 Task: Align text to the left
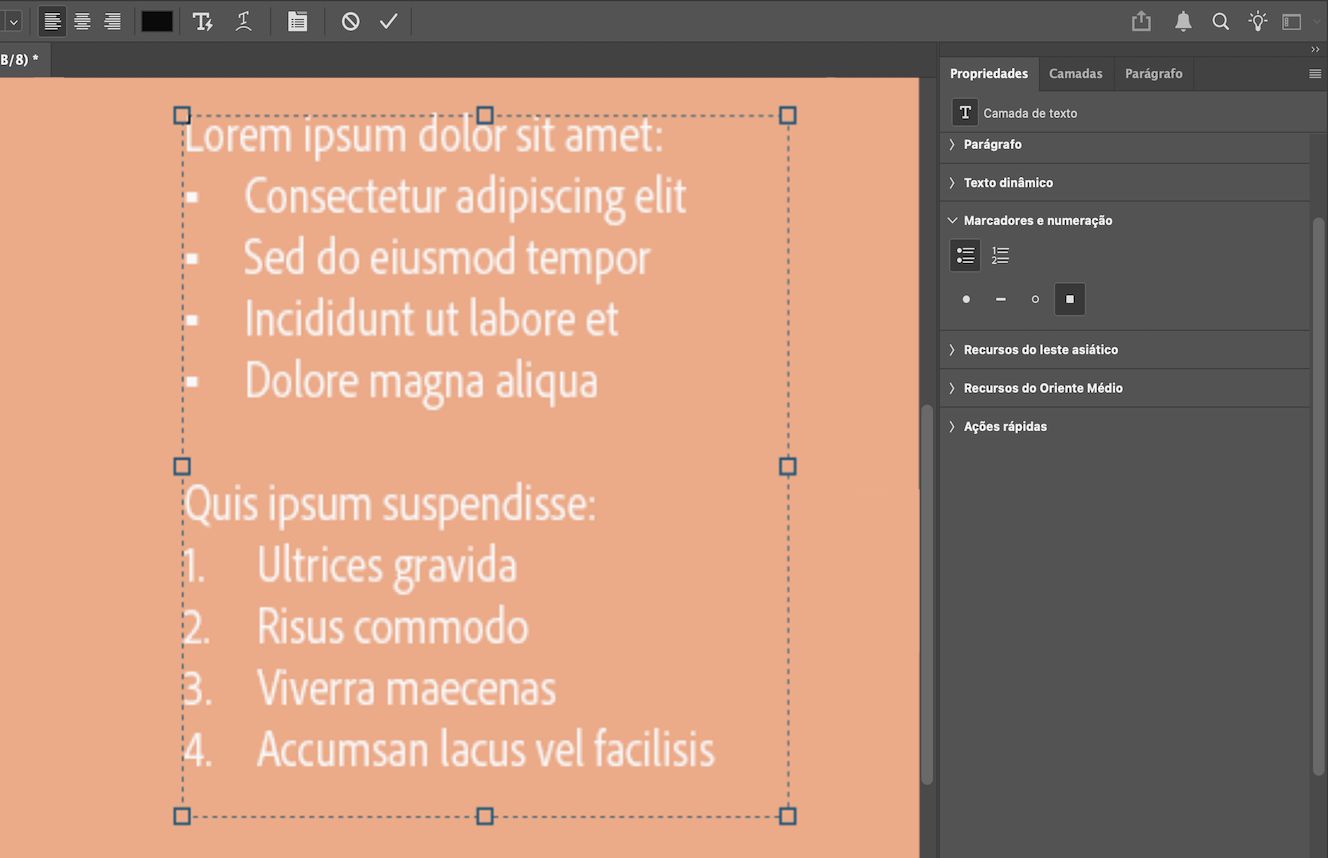coord(52,21)
